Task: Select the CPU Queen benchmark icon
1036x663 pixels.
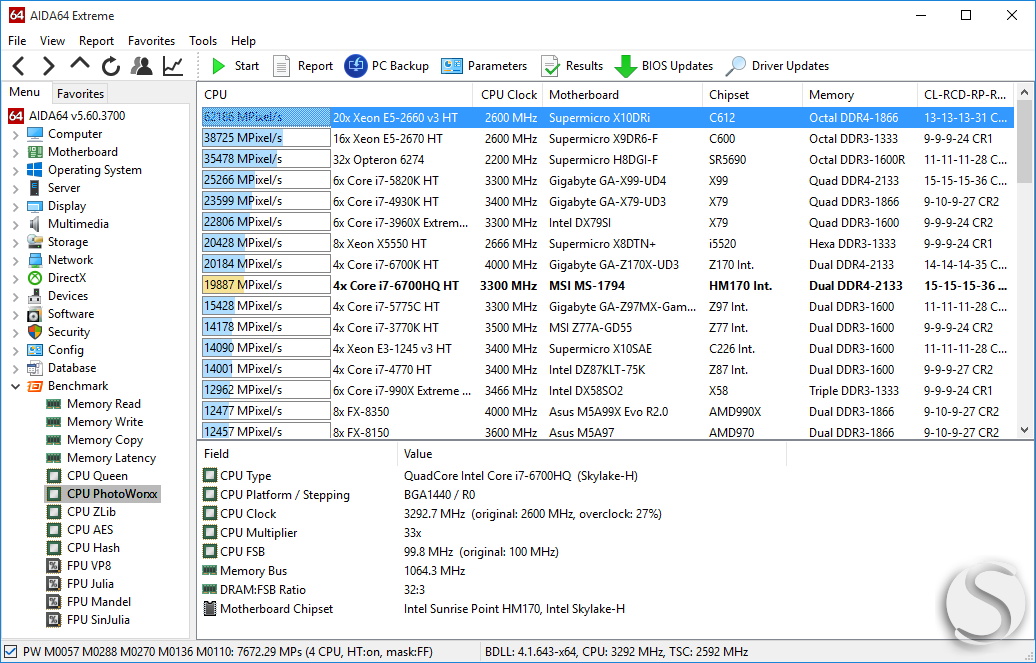Action: pos(54,476)
